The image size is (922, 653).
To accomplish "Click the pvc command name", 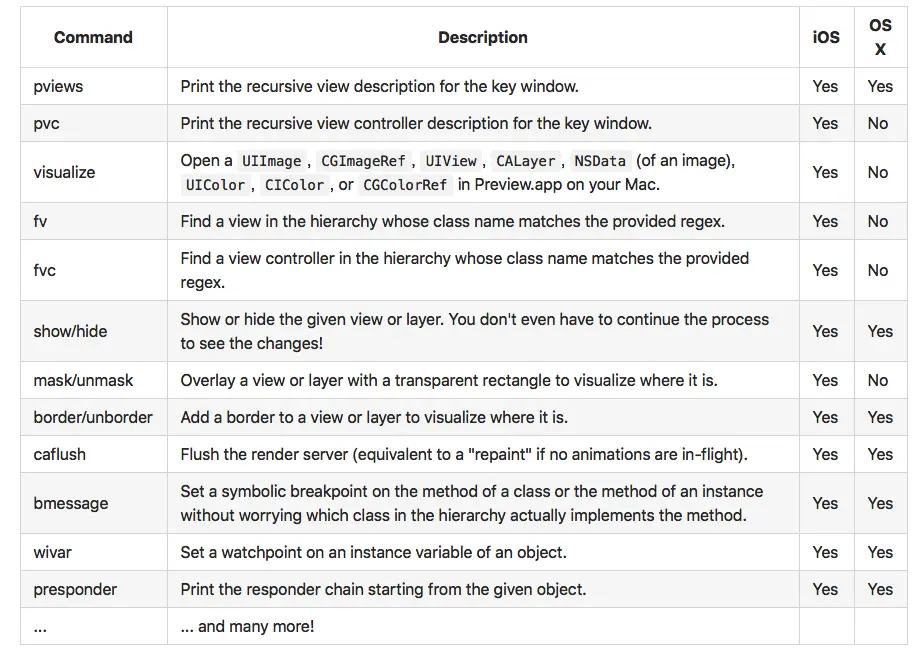I will point(47,123).
